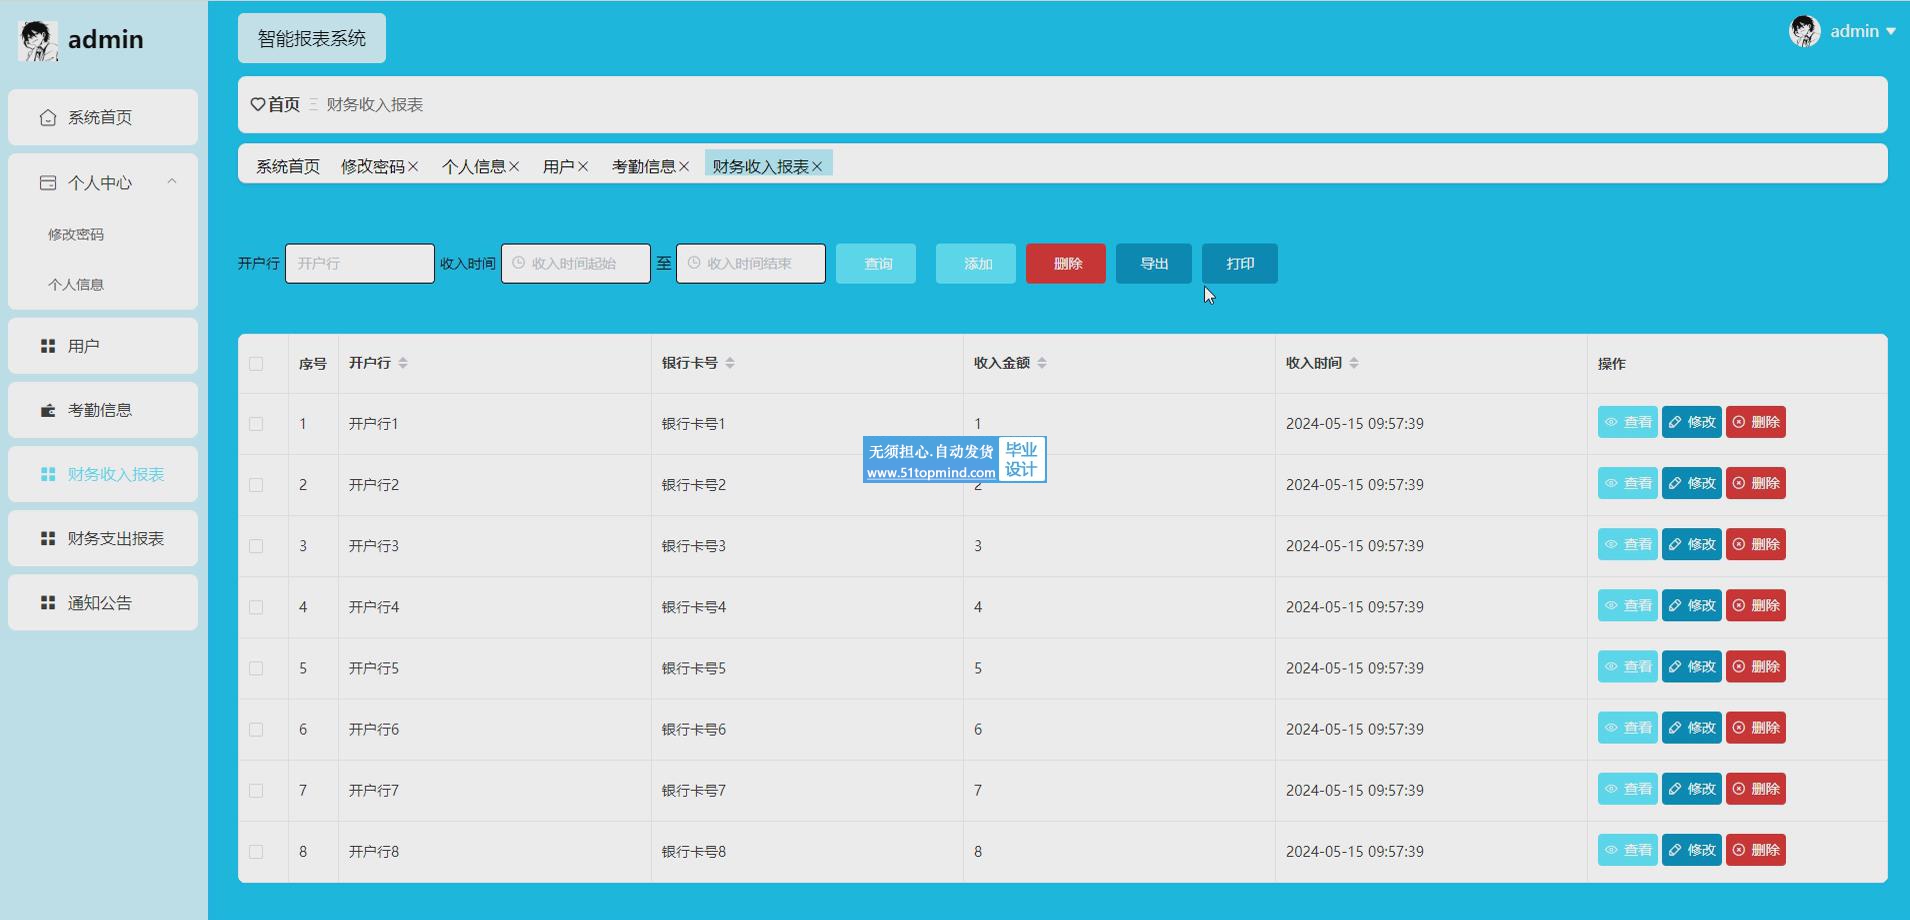Click the heart icon next to 首页 breadcrumb
The image size is (1910, 920).
pos(258,104)
